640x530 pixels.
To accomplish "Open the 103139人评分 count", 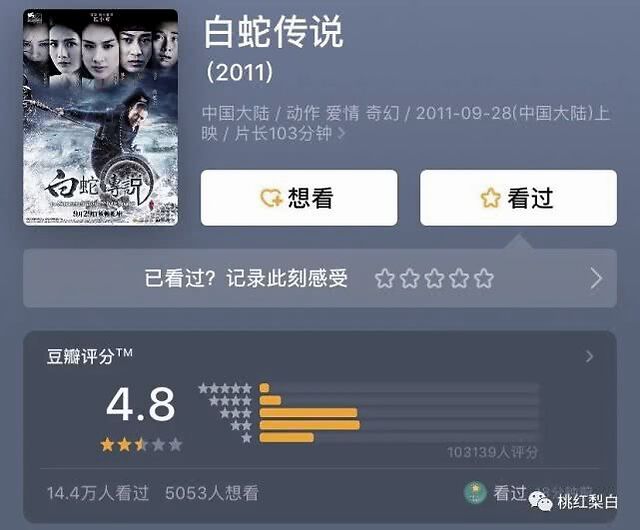I will coord(493,452).
